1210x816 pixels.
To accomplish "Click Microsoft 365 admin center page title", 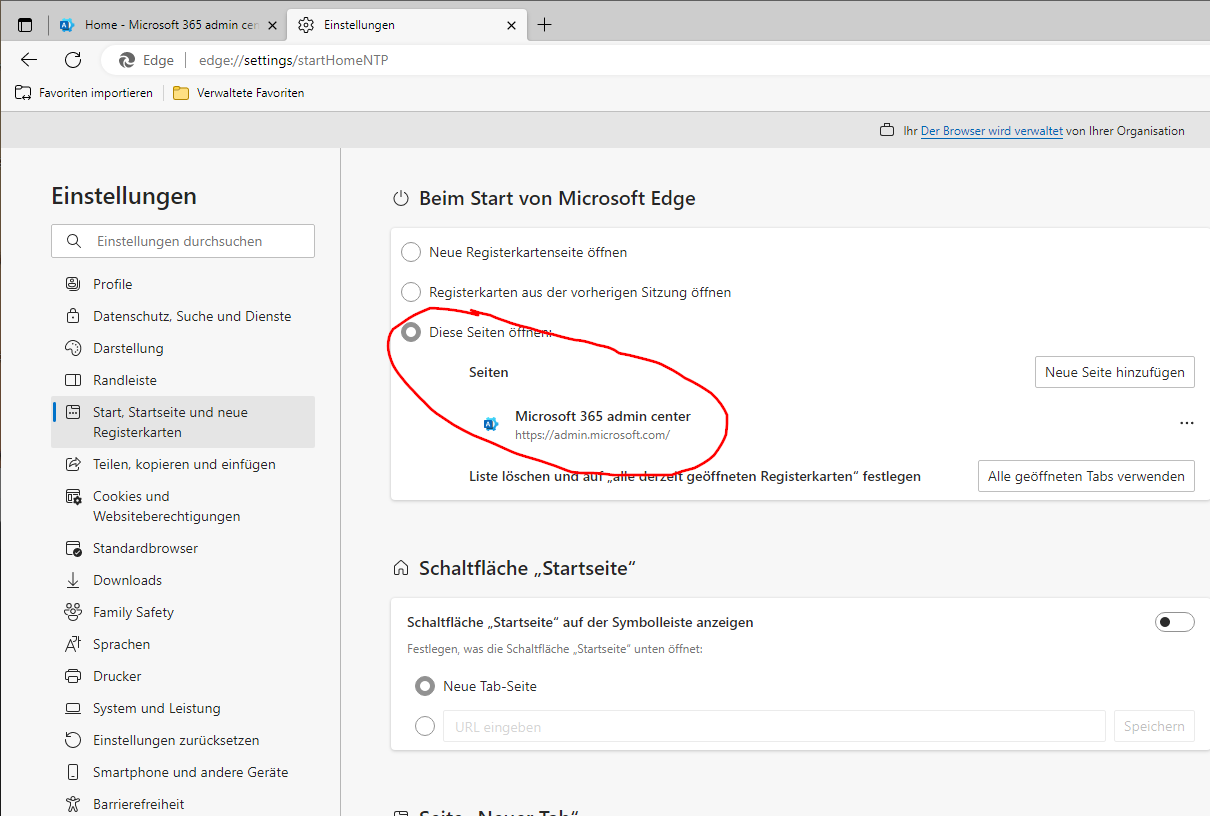I will (x=603, y=416).
